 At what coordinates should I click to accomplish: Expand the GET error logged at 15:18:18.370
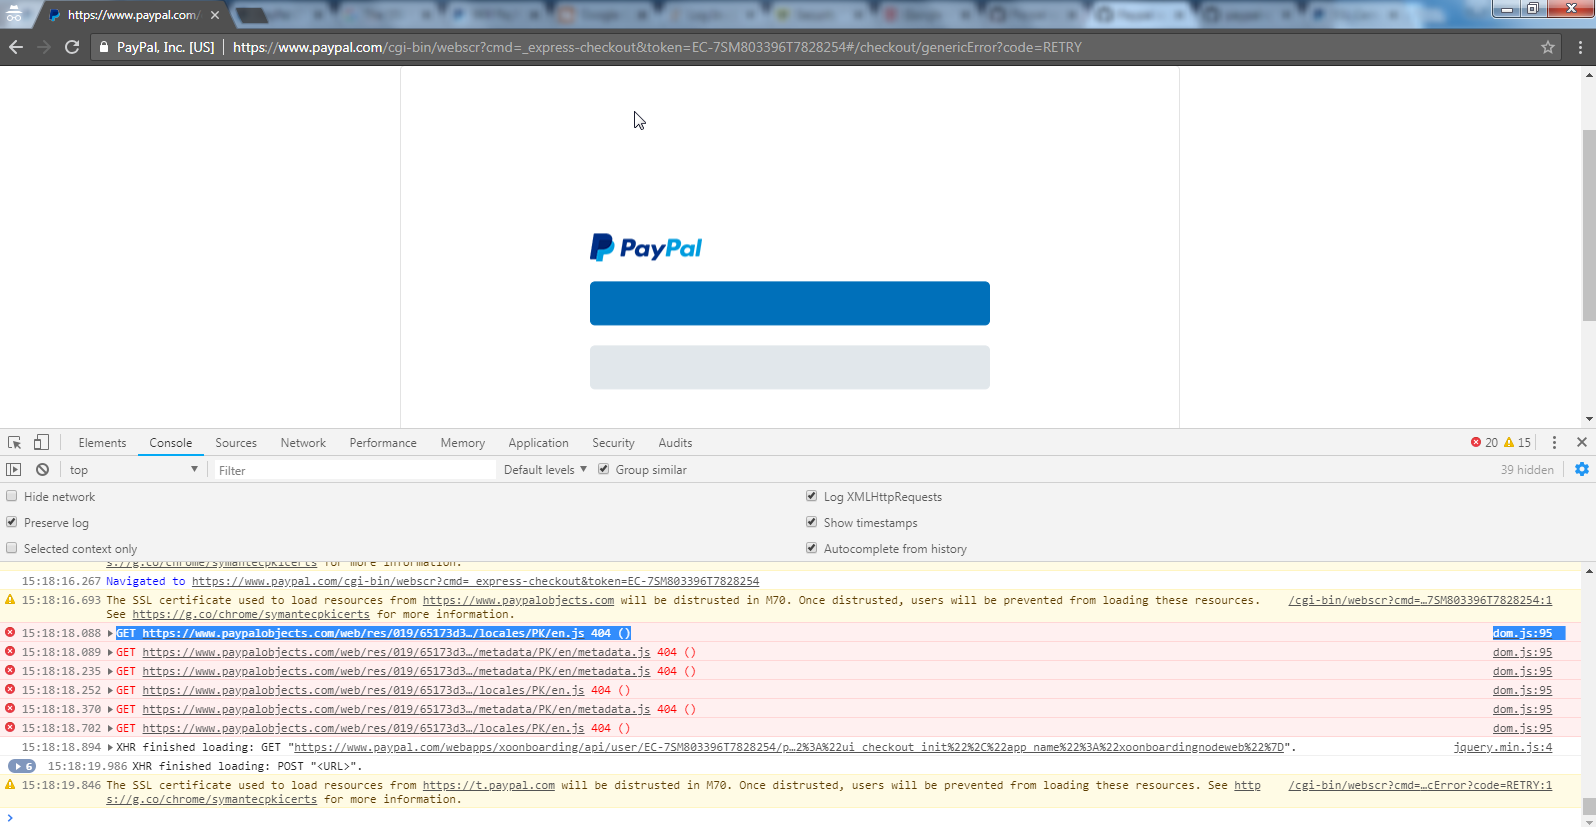[110, 709]
